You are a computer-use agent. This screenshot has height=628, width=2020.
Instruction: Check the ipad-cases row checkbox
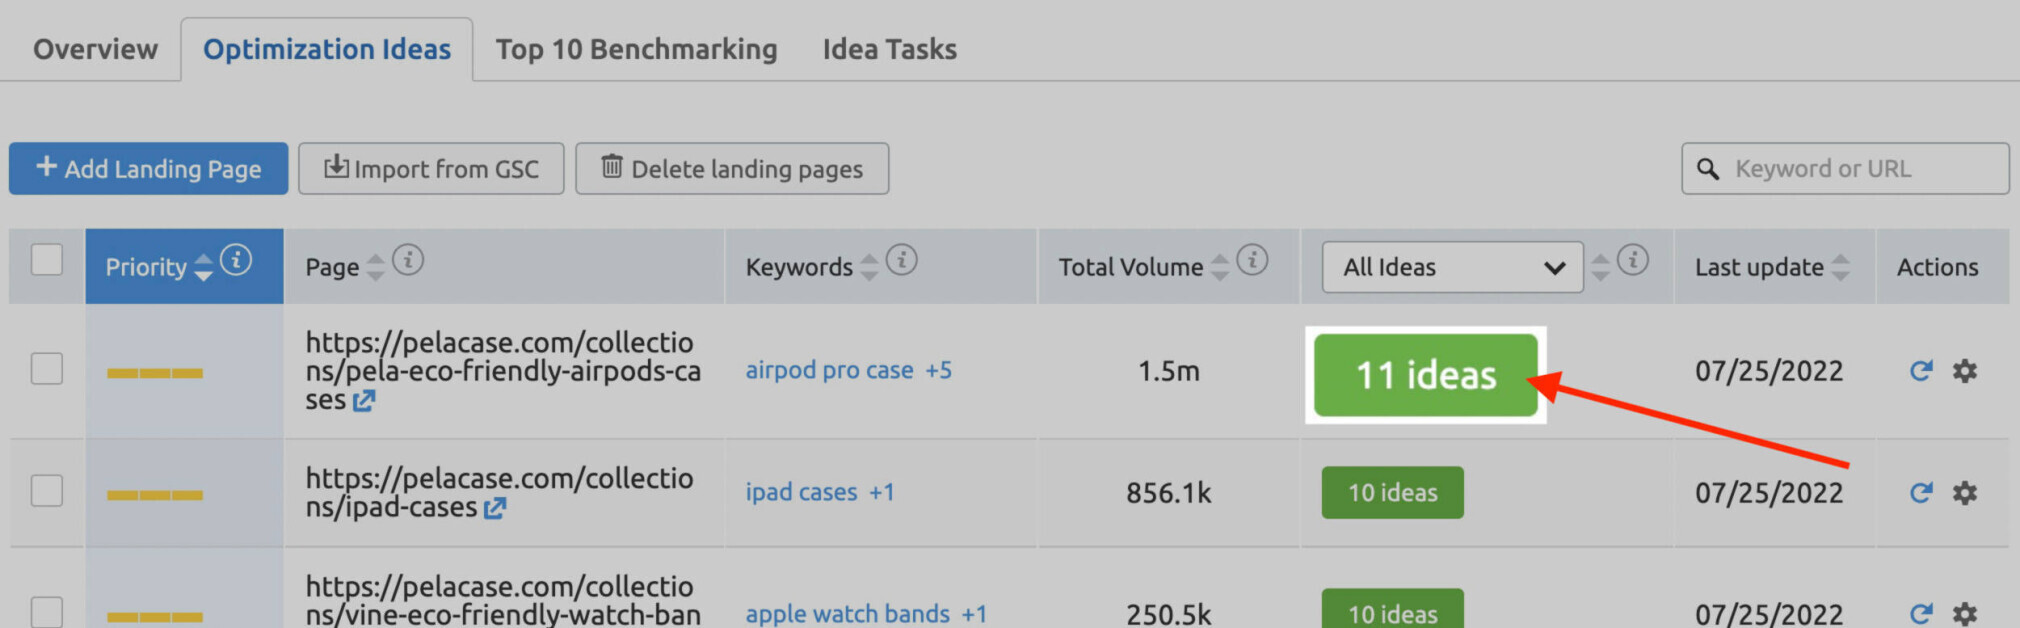[x=47, y=491]
